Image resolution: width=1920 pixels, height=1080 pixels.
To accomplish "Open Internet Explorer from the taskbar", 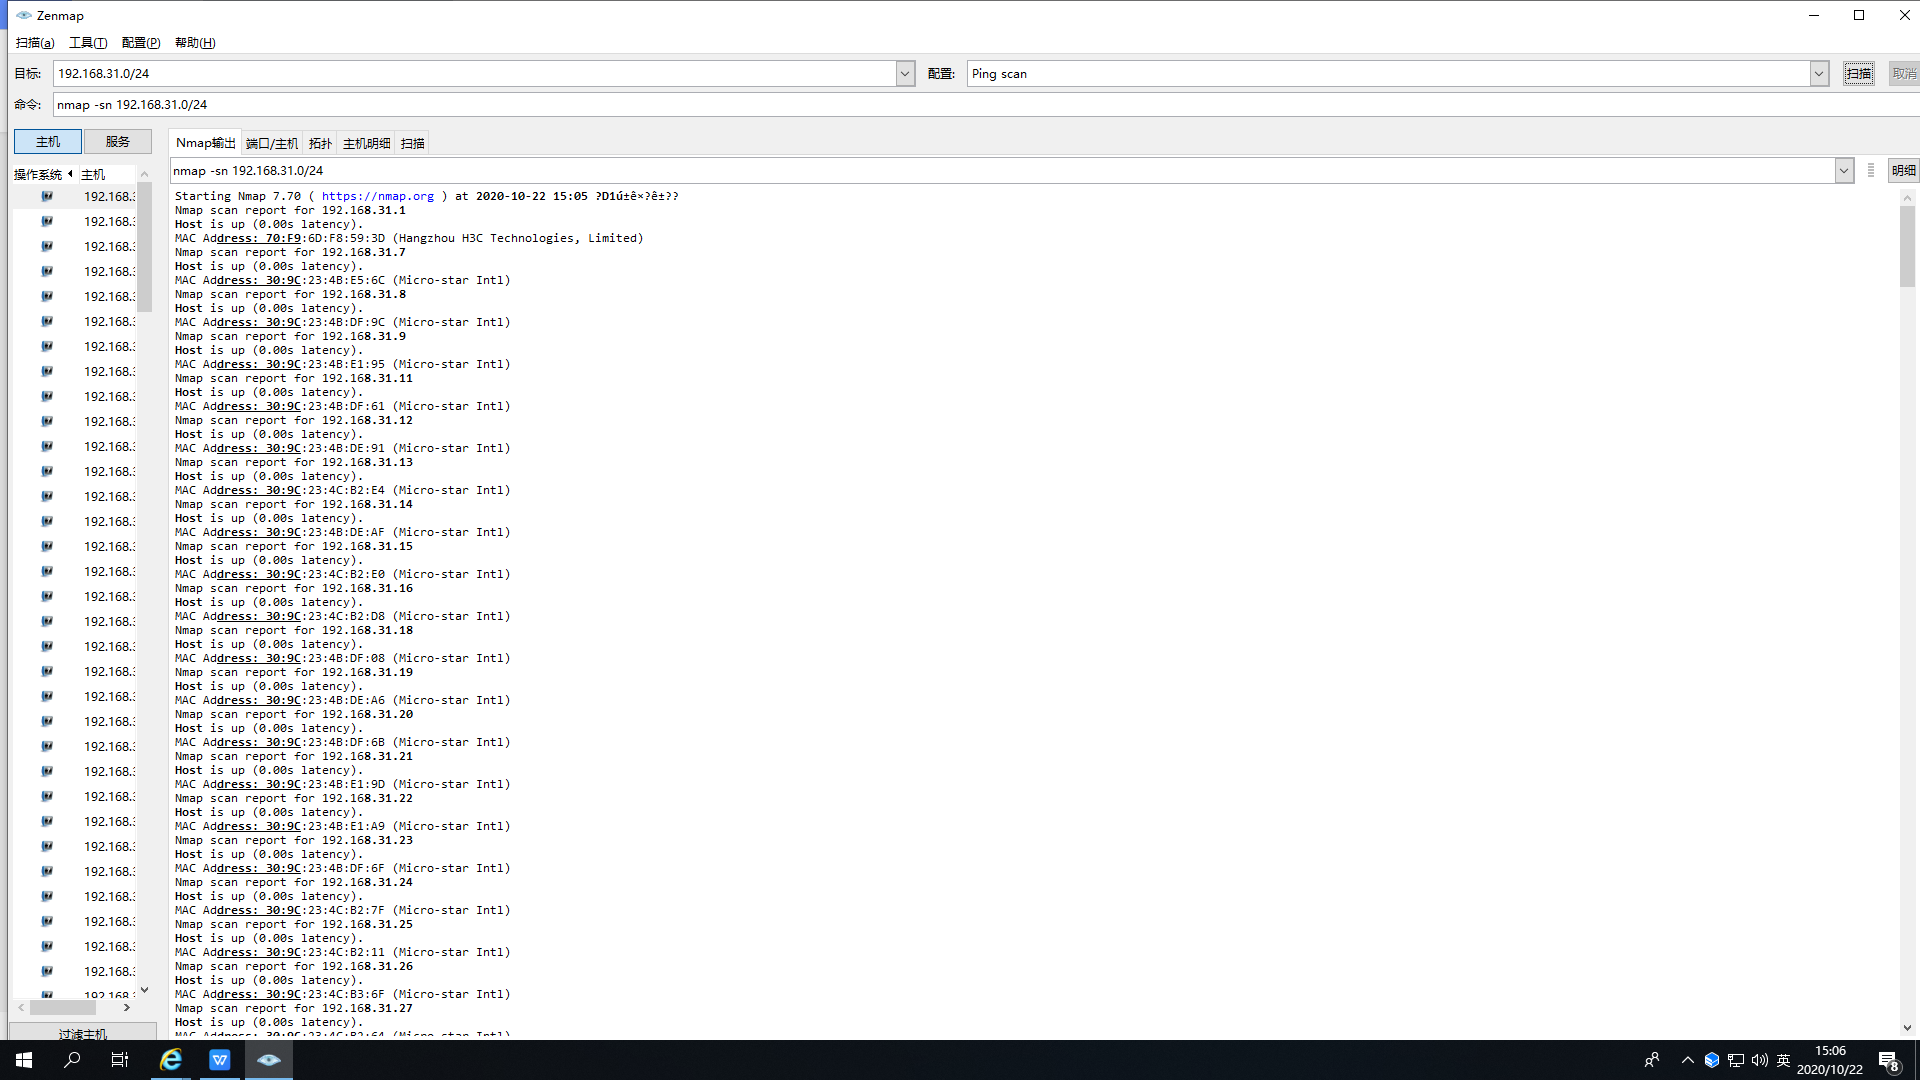I will [171, 1060].
